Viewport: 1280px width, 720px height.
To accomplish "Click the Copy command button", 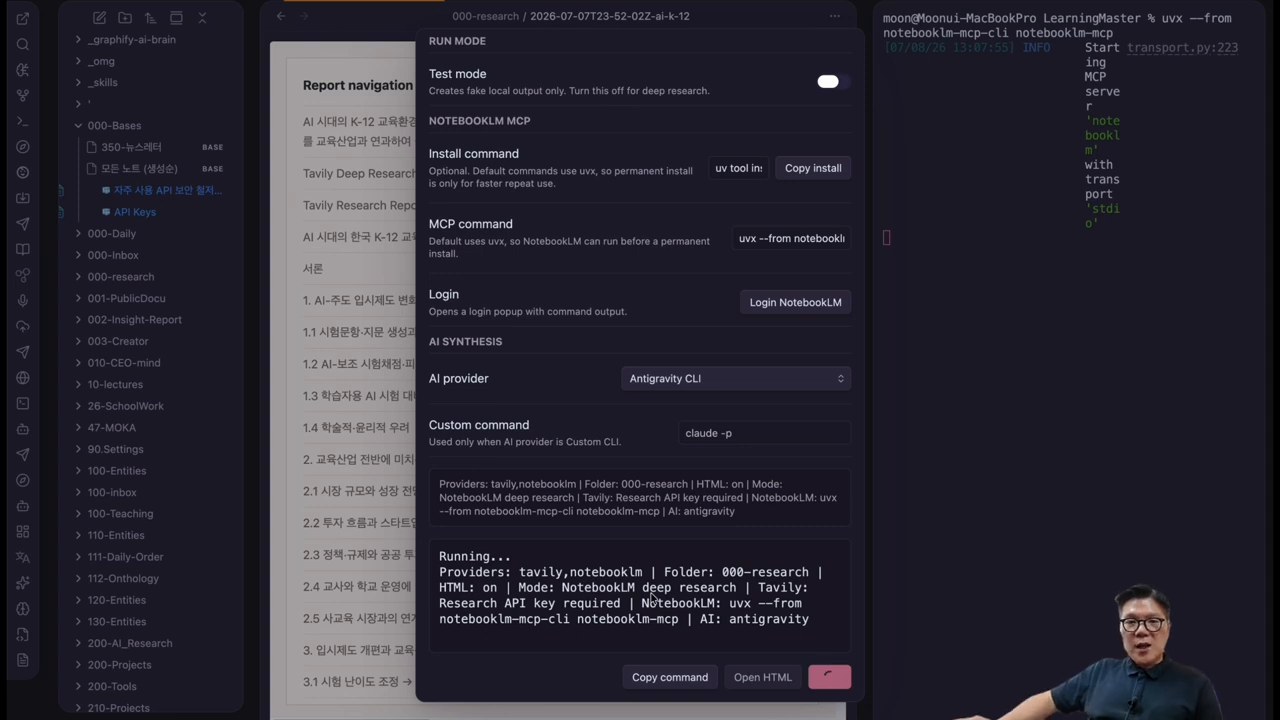I will tap(670, 677).
